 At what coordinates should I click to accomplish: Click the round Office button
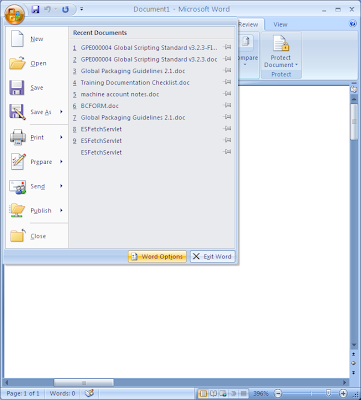(x=14, y=14)
